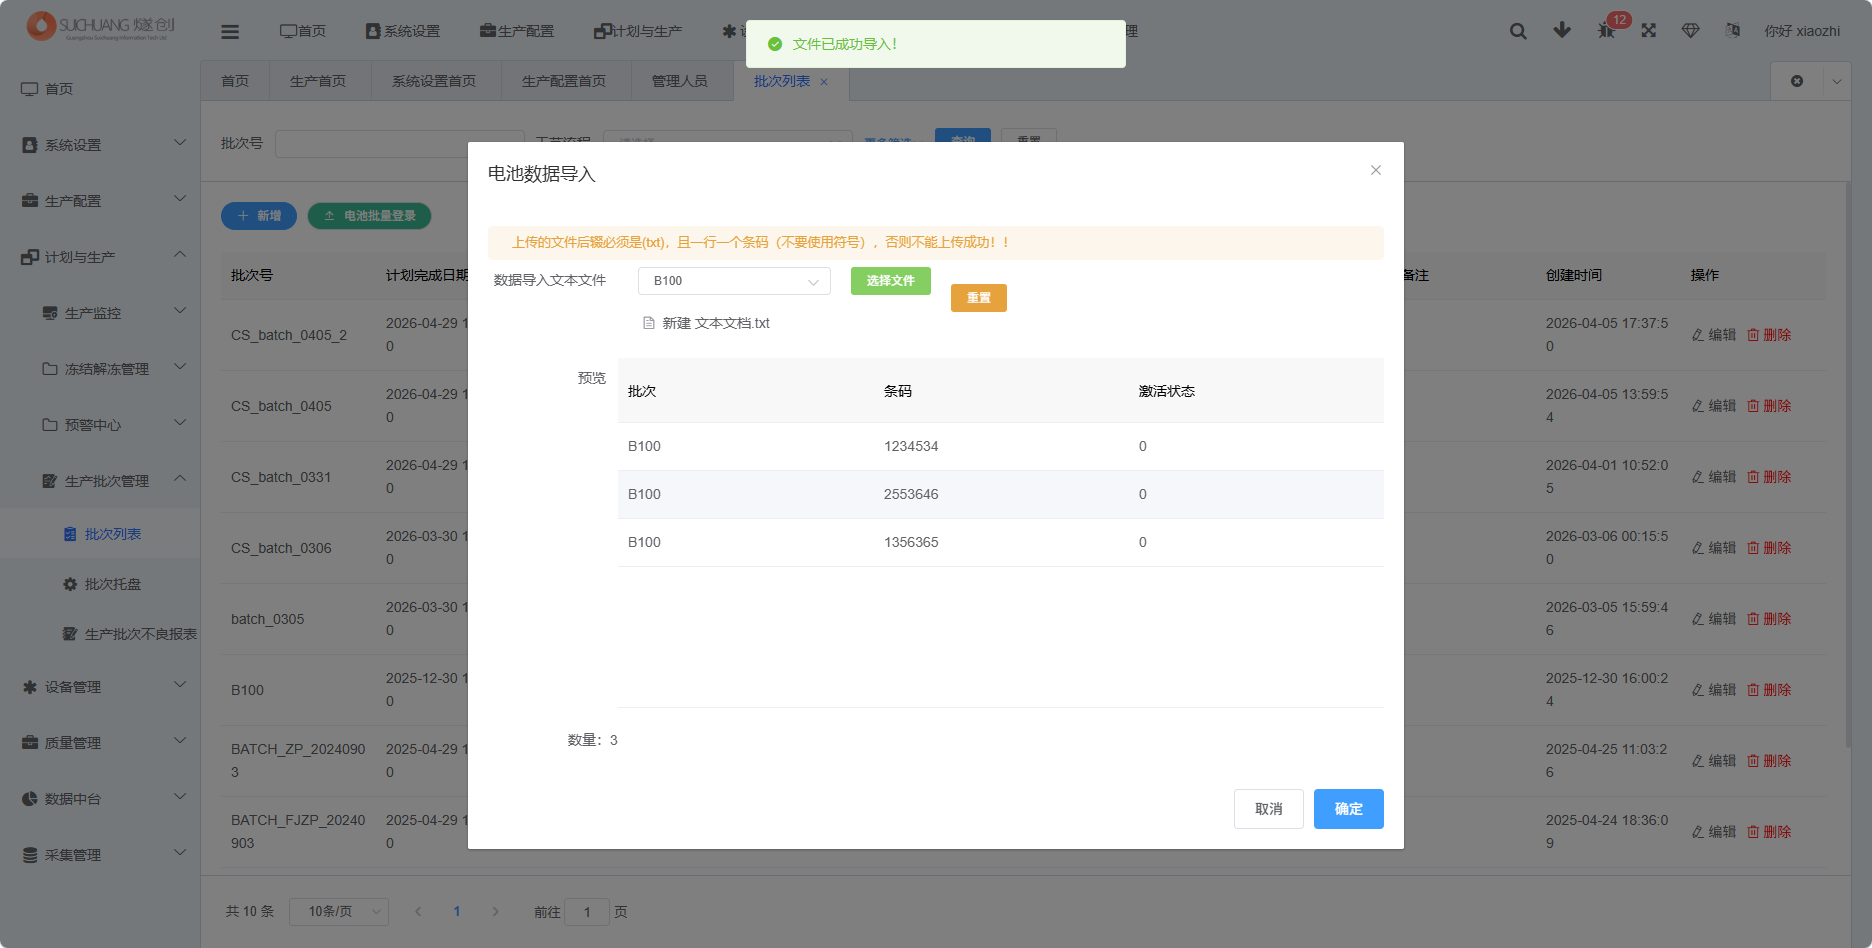Click the language translate icon

(1733, 31)
